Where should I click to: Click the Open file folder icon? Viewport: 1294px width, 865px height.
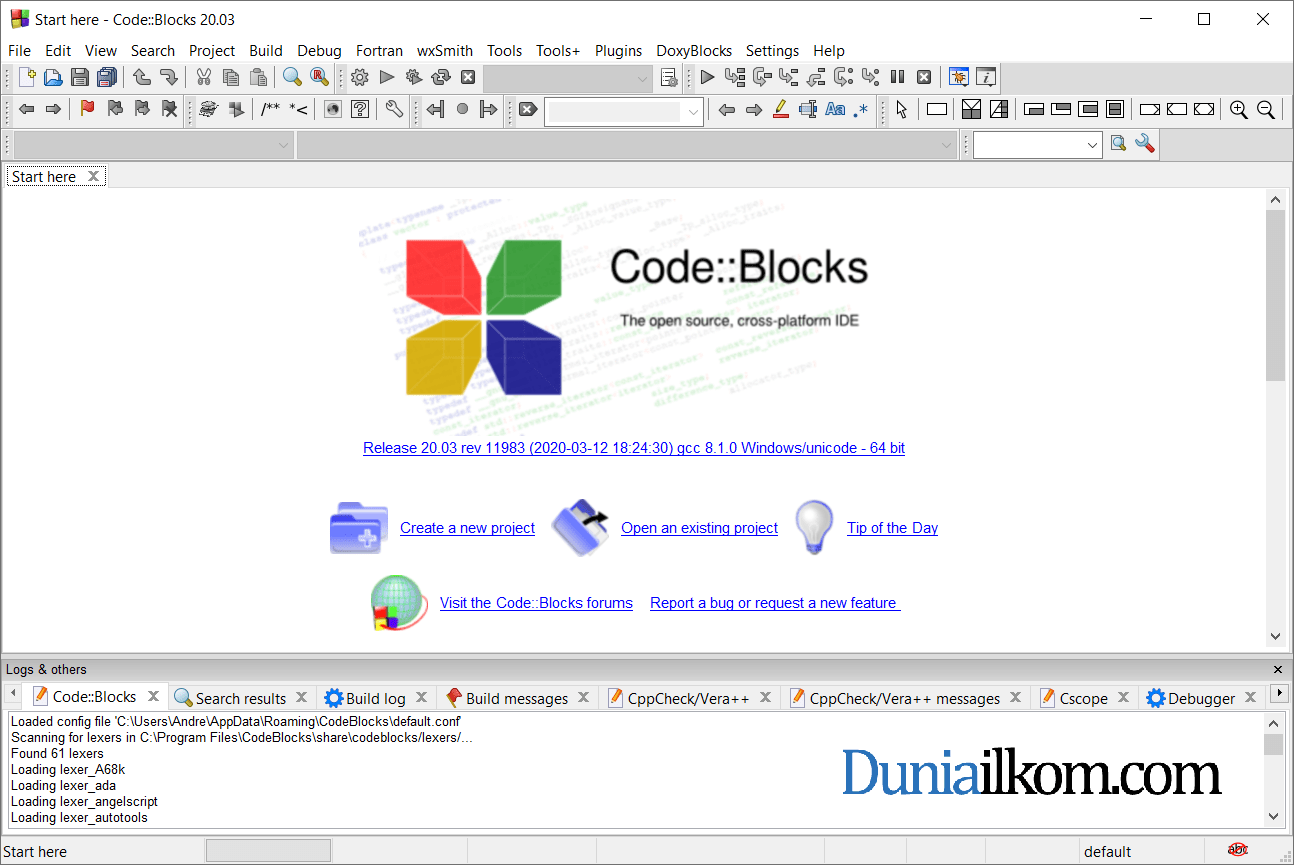(53, 77)
